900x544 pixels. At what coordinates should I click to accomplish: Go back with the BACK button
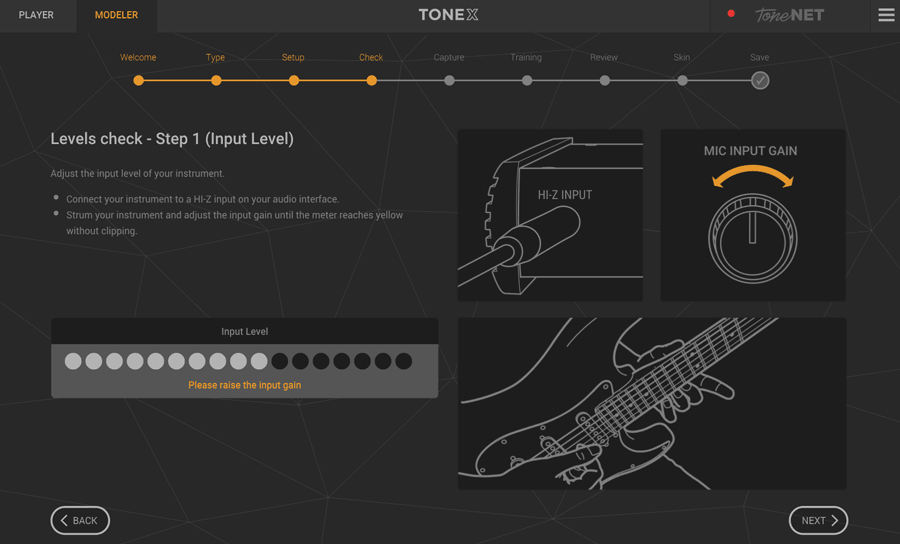(x=80, y=520)
